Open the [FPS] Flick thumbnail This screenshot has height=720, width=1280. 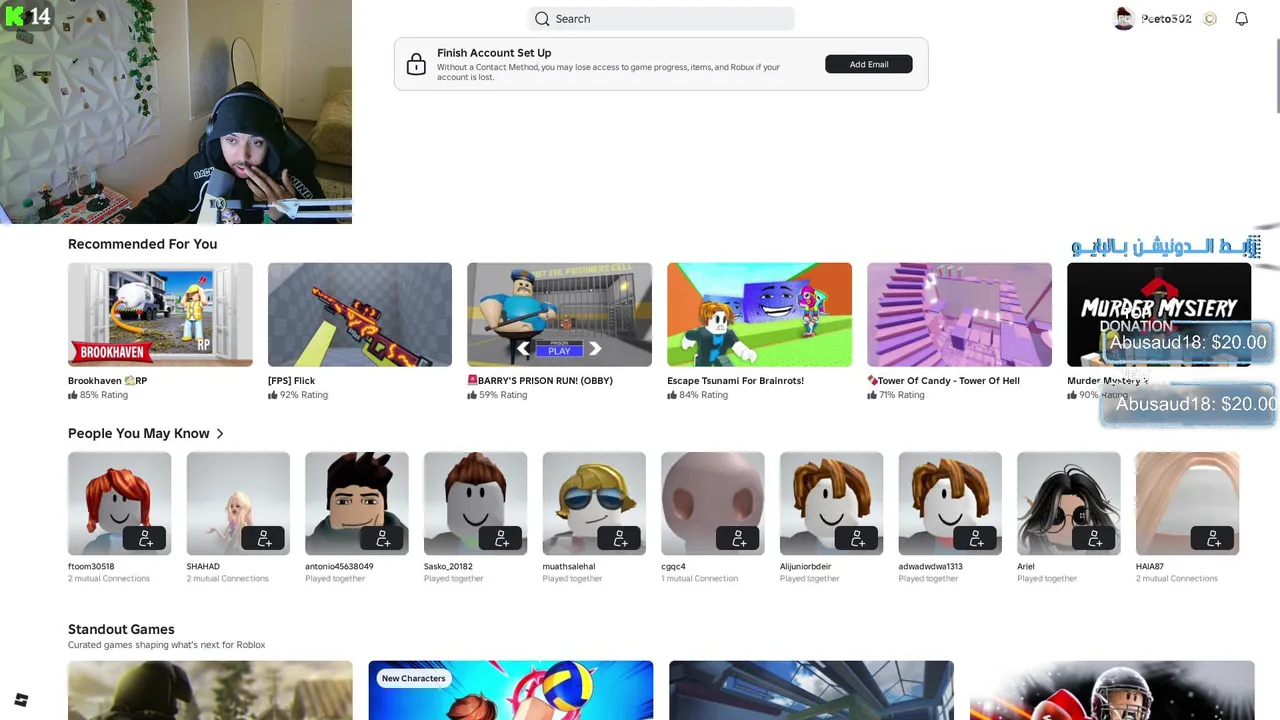tap(360, 315)
